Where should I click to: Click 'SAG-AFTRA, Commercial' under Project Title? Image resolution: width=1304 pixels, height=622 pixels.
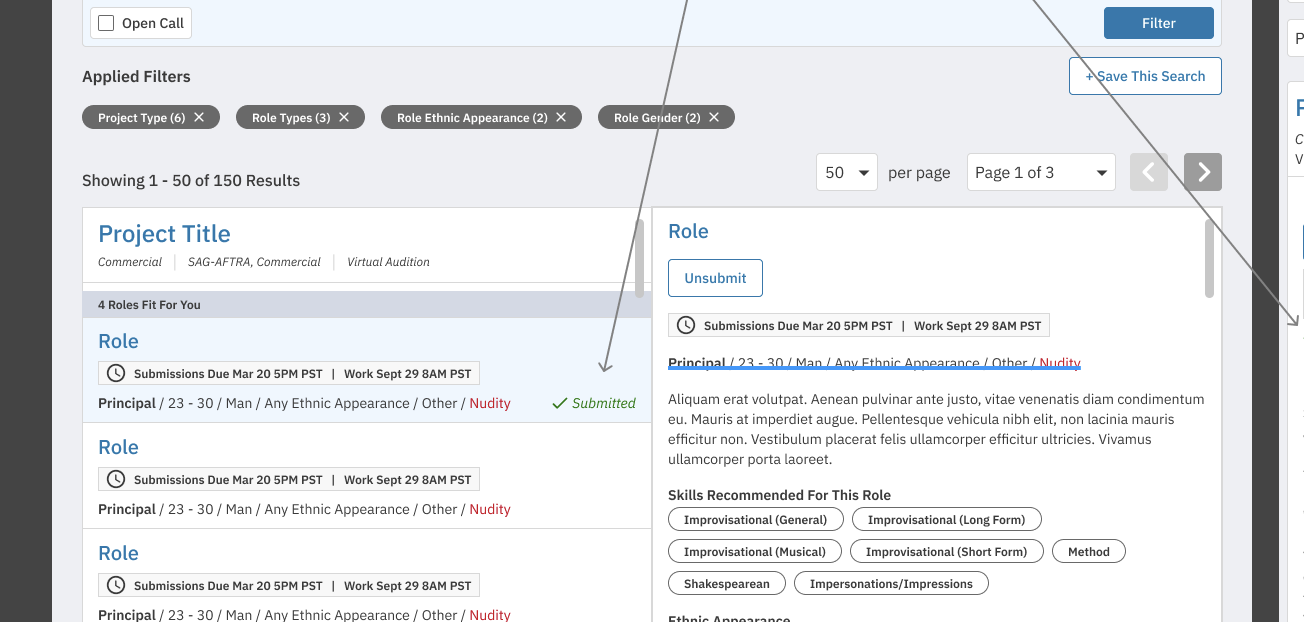254,262
